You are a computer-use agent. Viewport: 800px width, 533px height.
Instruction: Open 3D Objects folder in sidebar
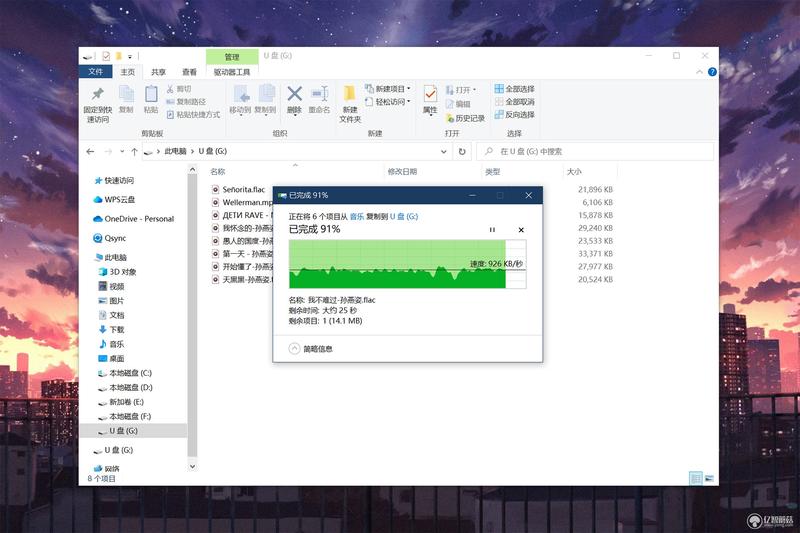117,272
